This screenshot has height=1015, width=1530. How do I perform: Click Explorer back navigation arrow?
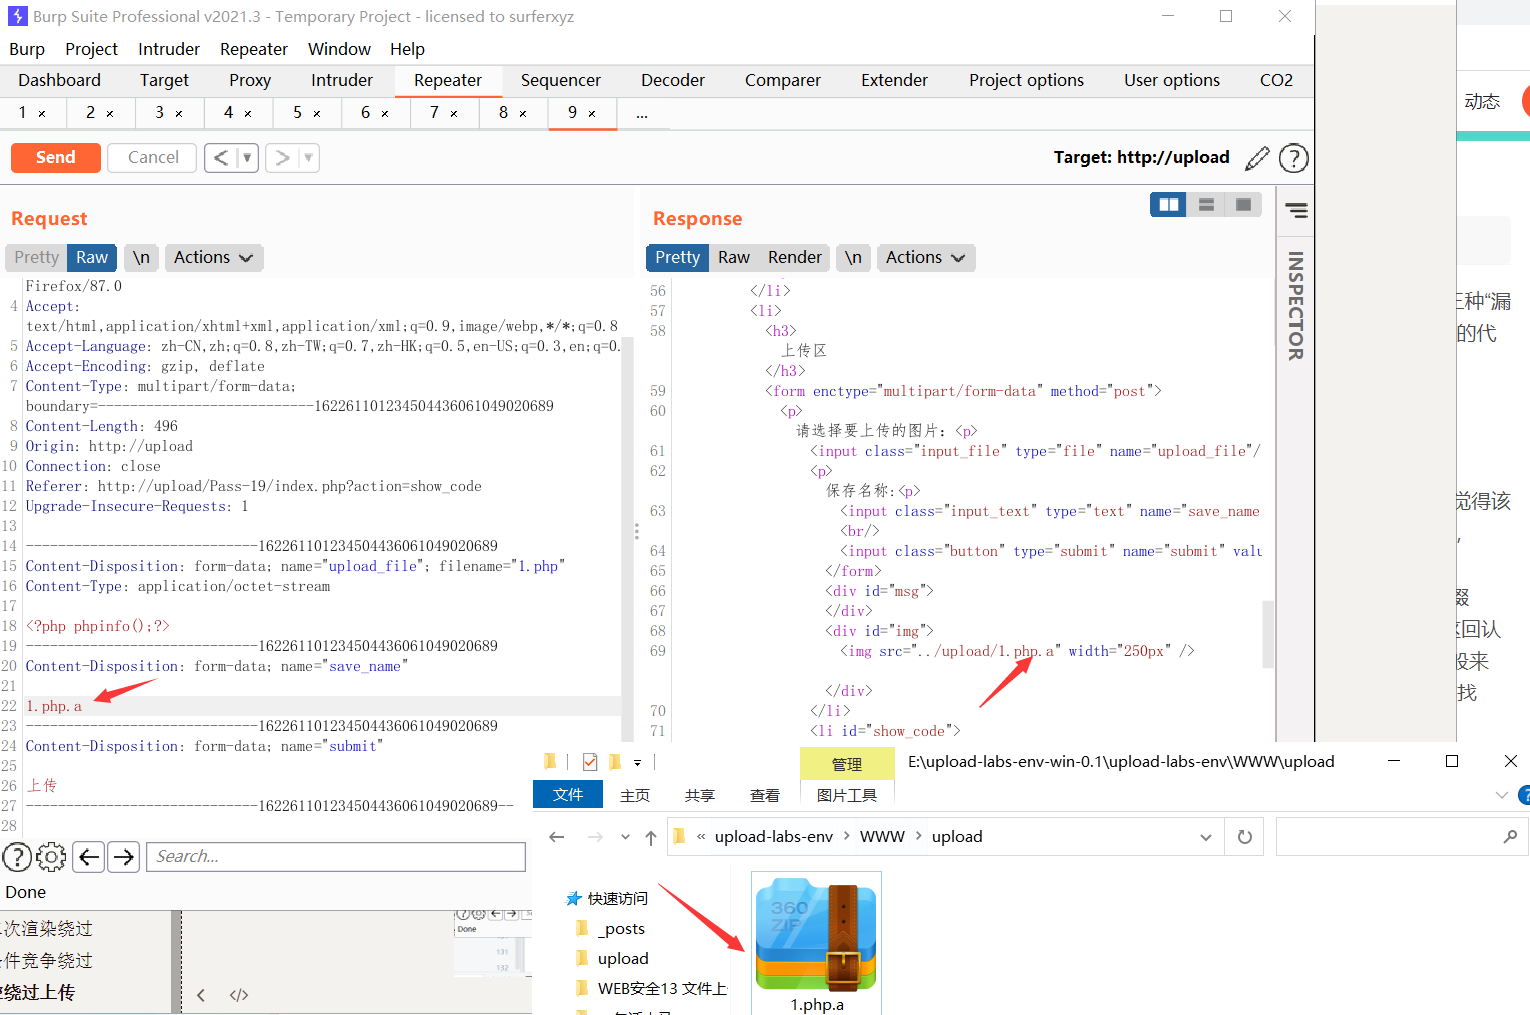pyautogui.click(x=557, y=837)
